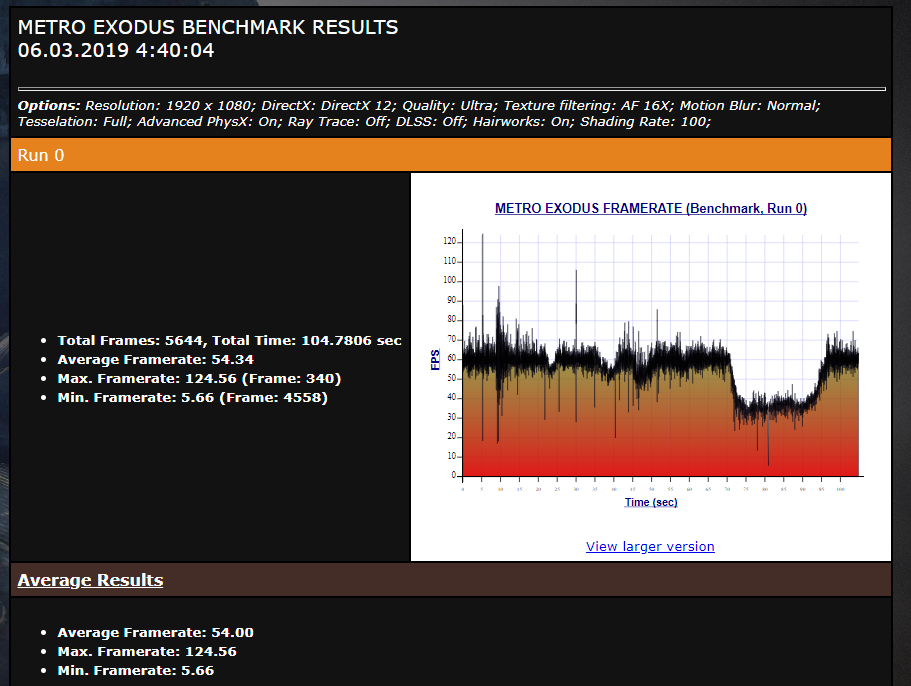Screen dimensions: 911x686
Task: Click Average Results Max. Framerate: 124.56
Action: pos(147,652)
